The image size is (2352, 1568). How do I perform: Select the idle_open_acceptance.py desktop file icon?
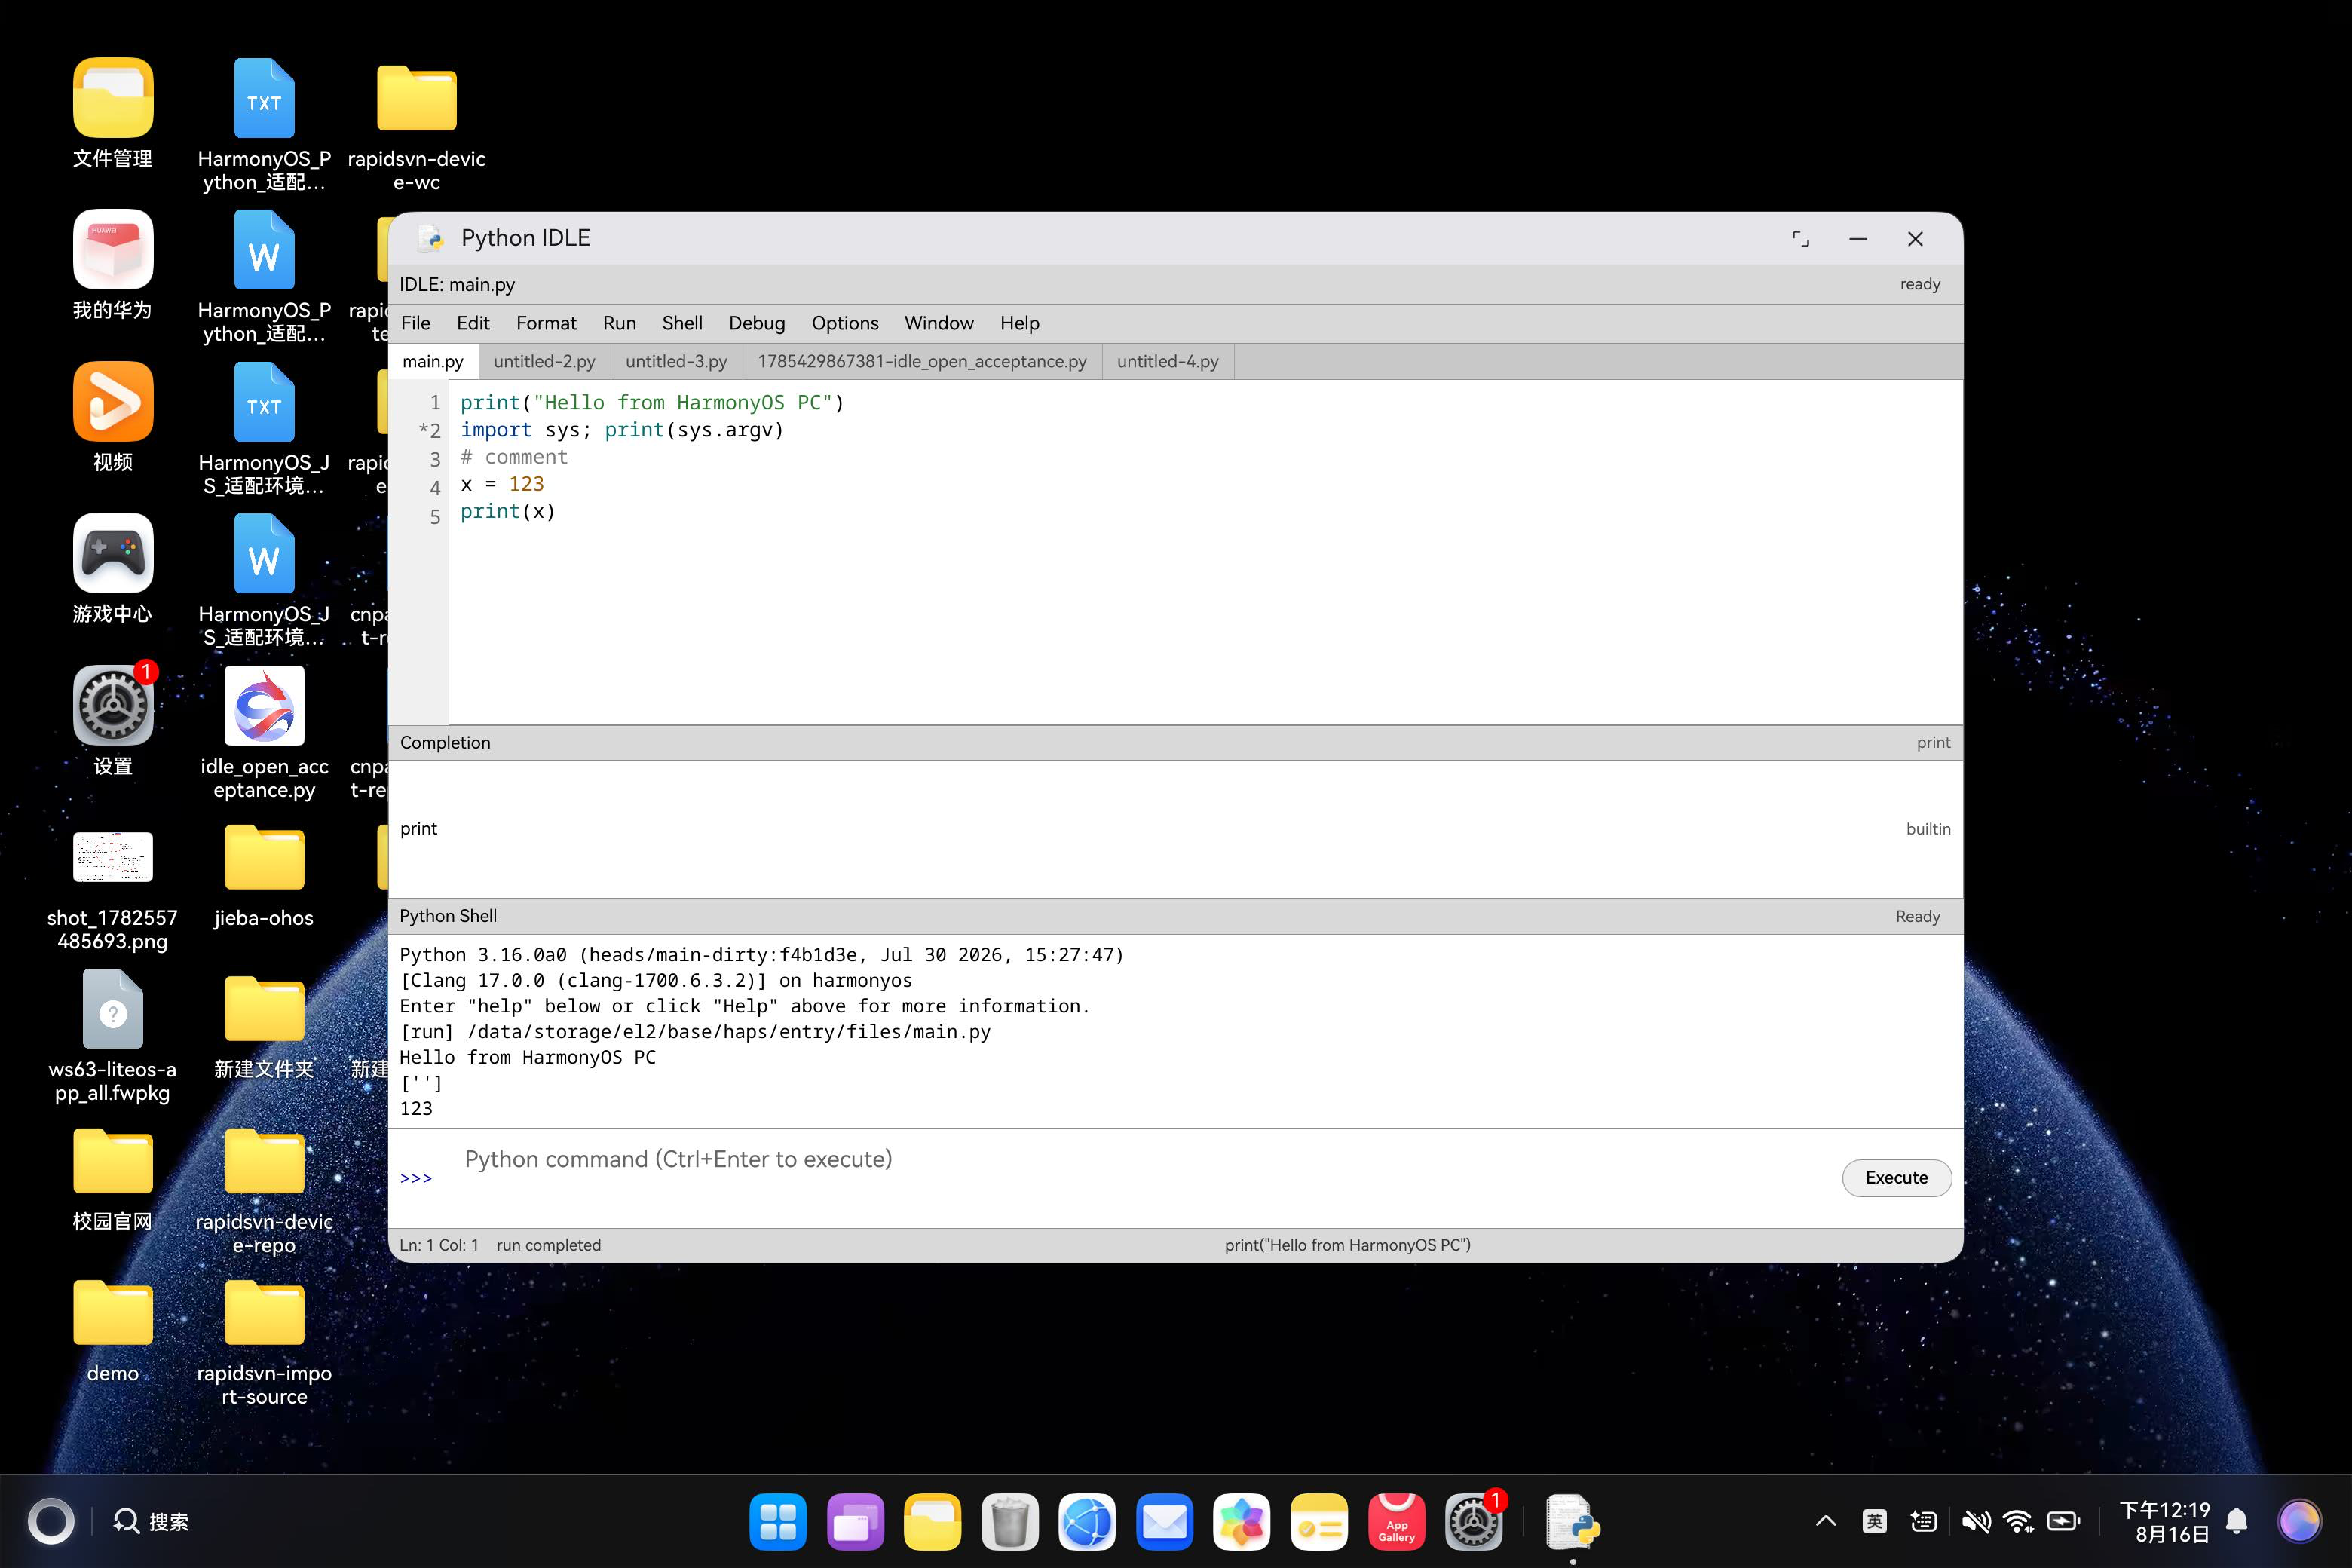pyautogui.click(x=264, y=705)
